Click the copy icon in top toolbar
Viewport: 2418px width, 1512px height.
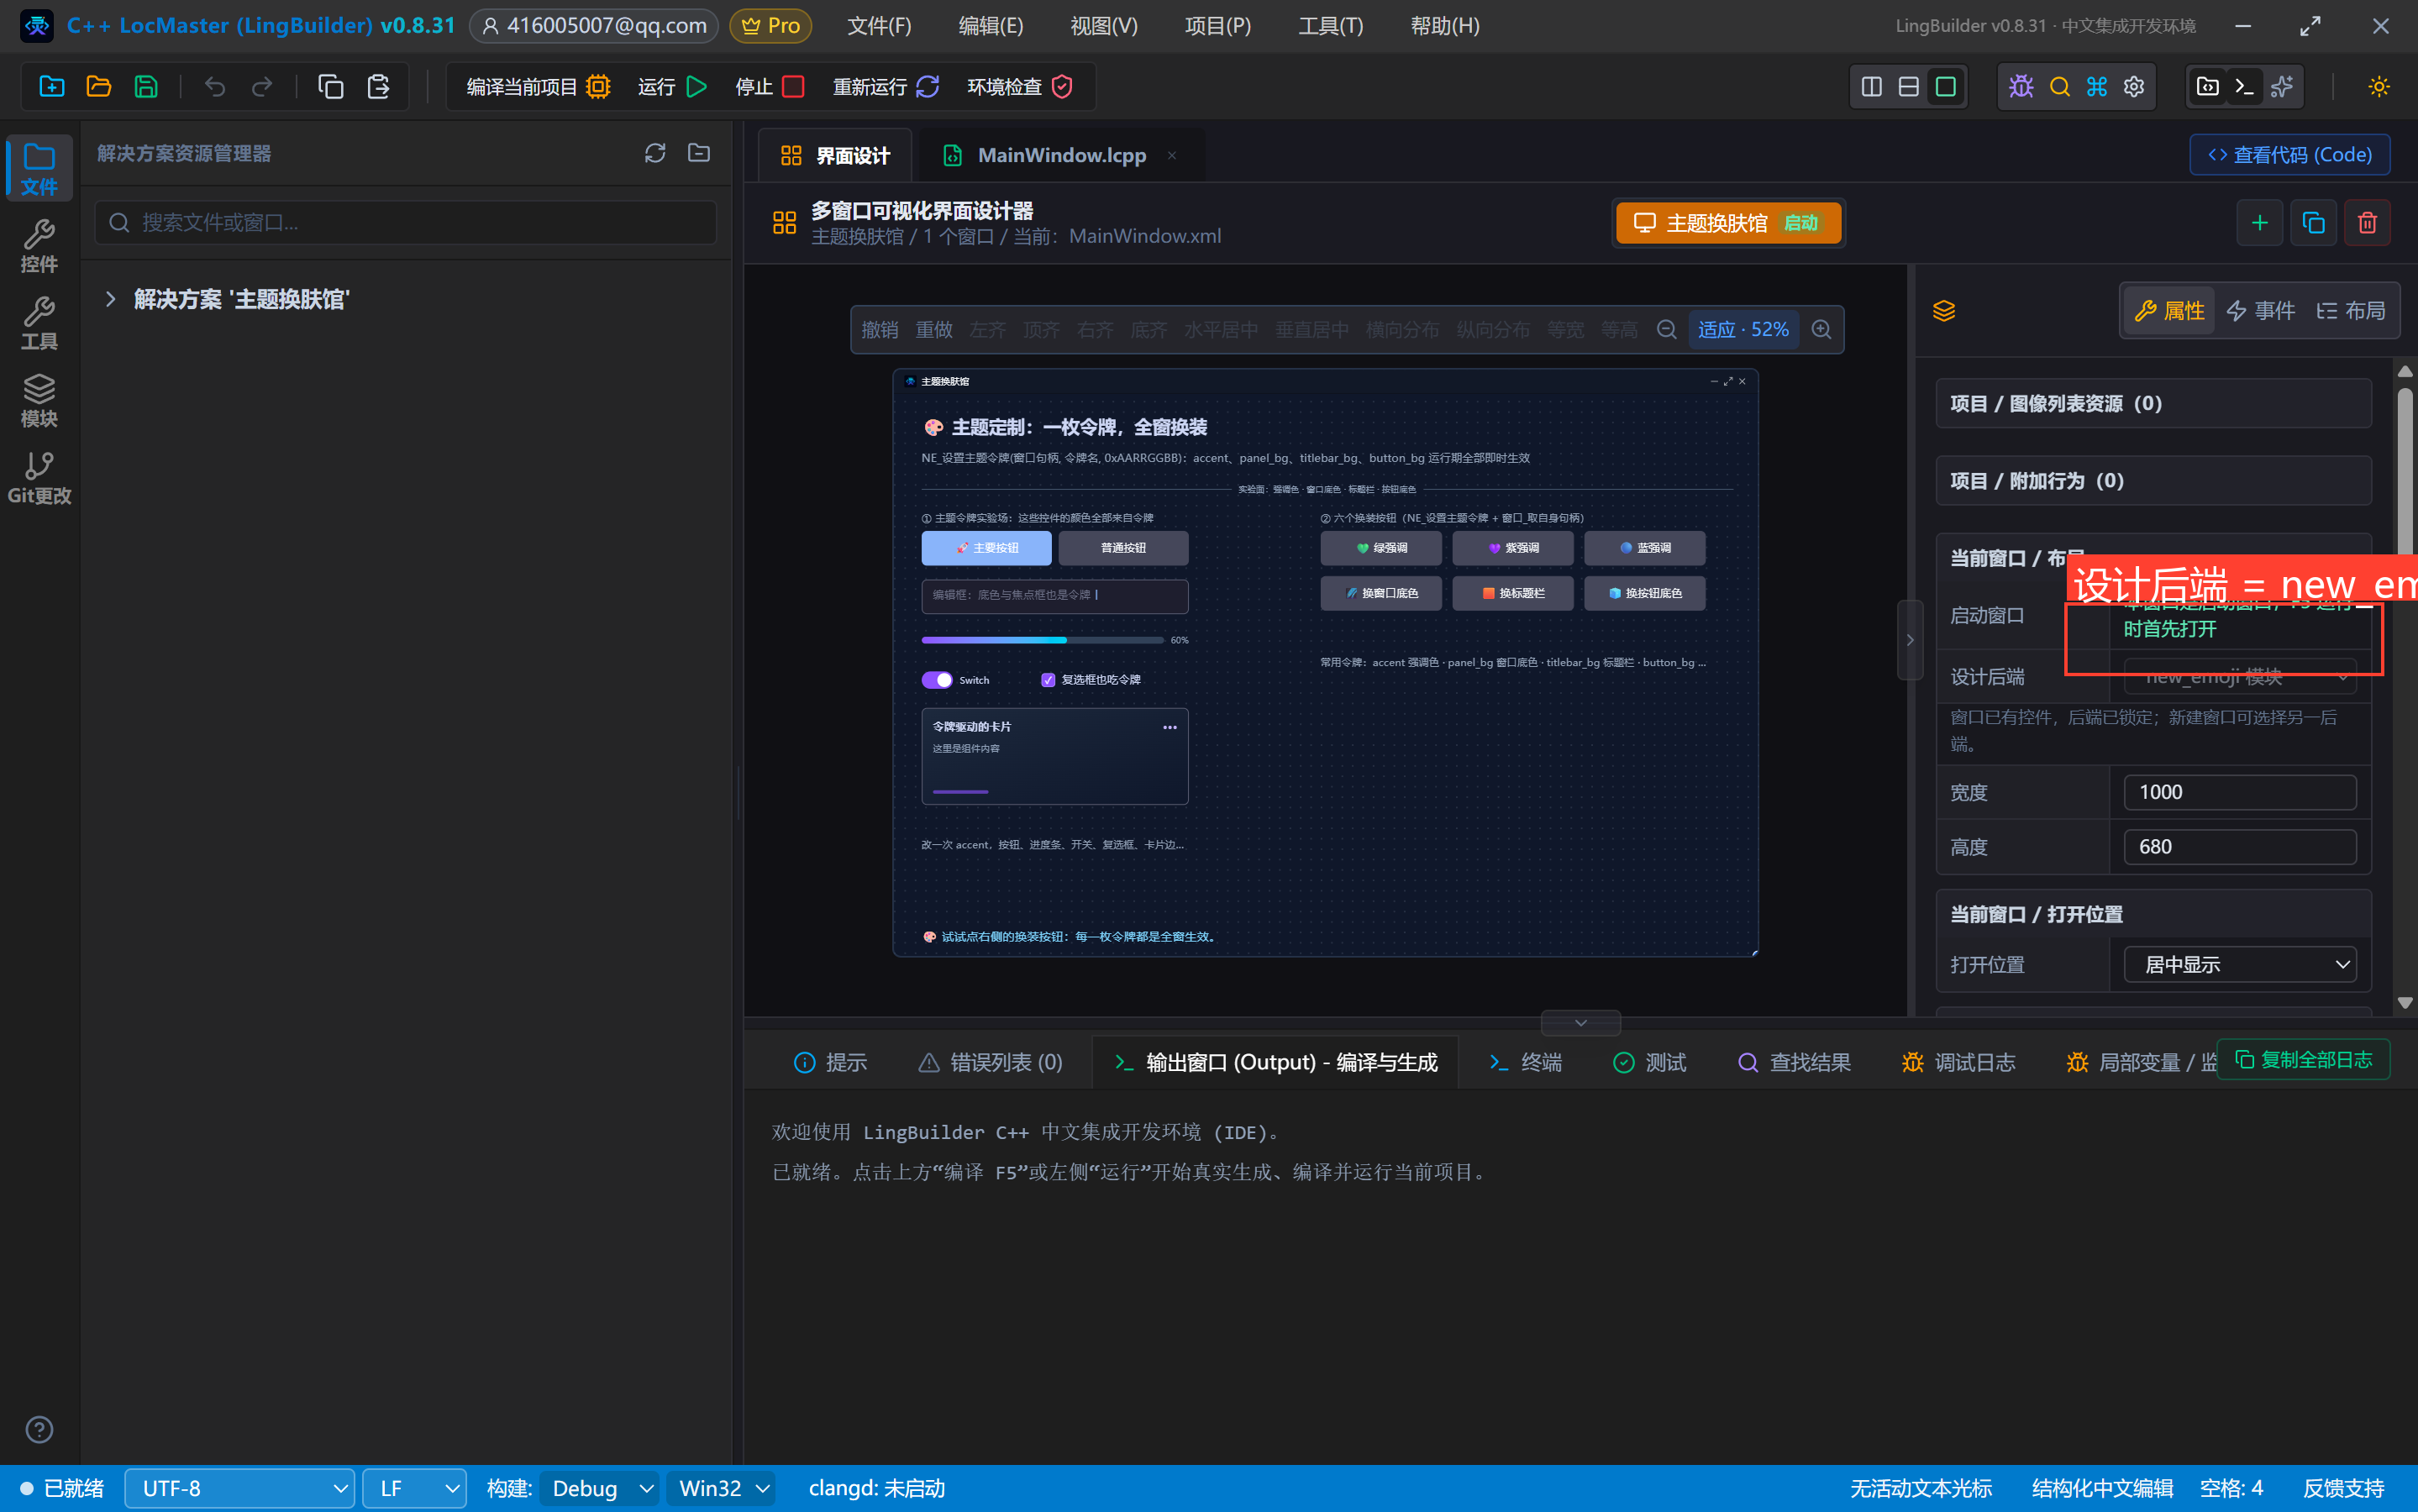pos(331,86)
